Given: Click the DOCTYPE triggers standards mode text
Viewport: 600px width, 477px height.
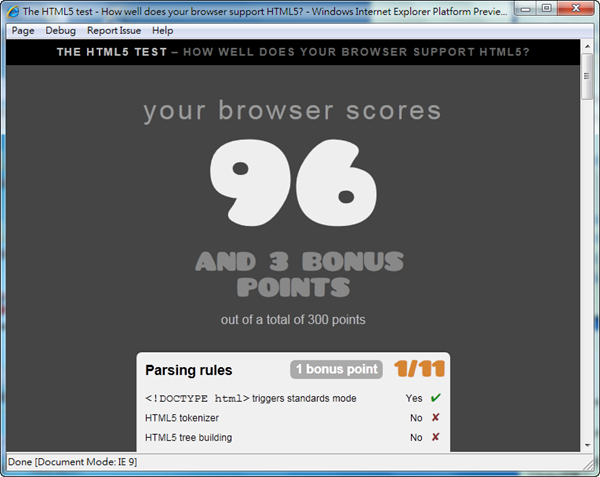Looking at the screenshot, I should point(251,398).
